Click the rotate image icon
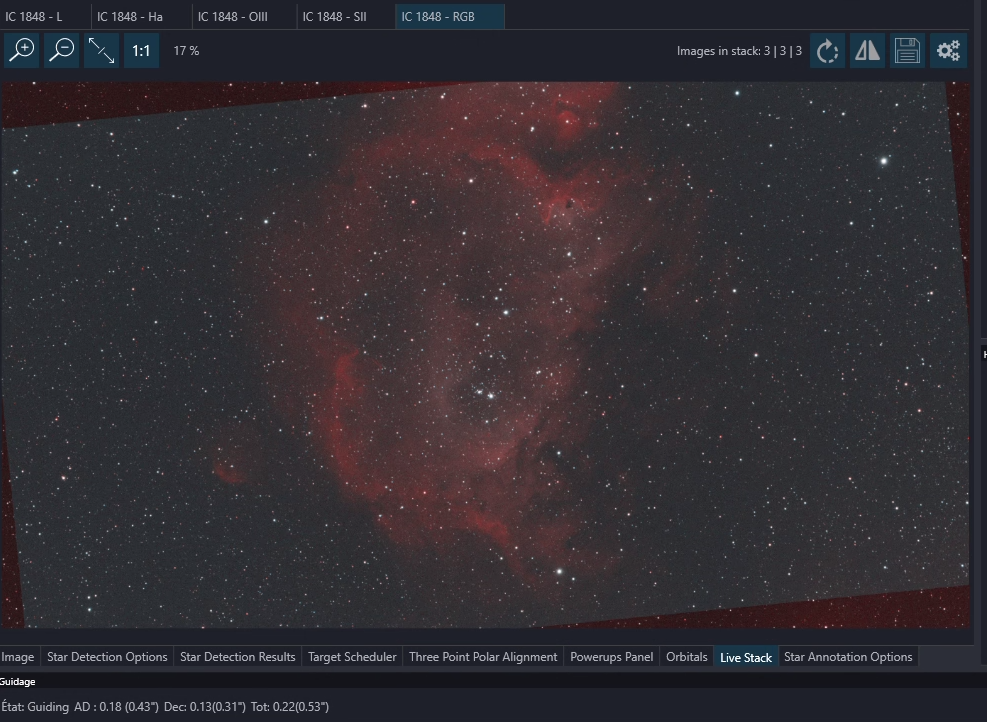Image resolution: width=987 pixels, height=722 pixels. coord(827,50)
